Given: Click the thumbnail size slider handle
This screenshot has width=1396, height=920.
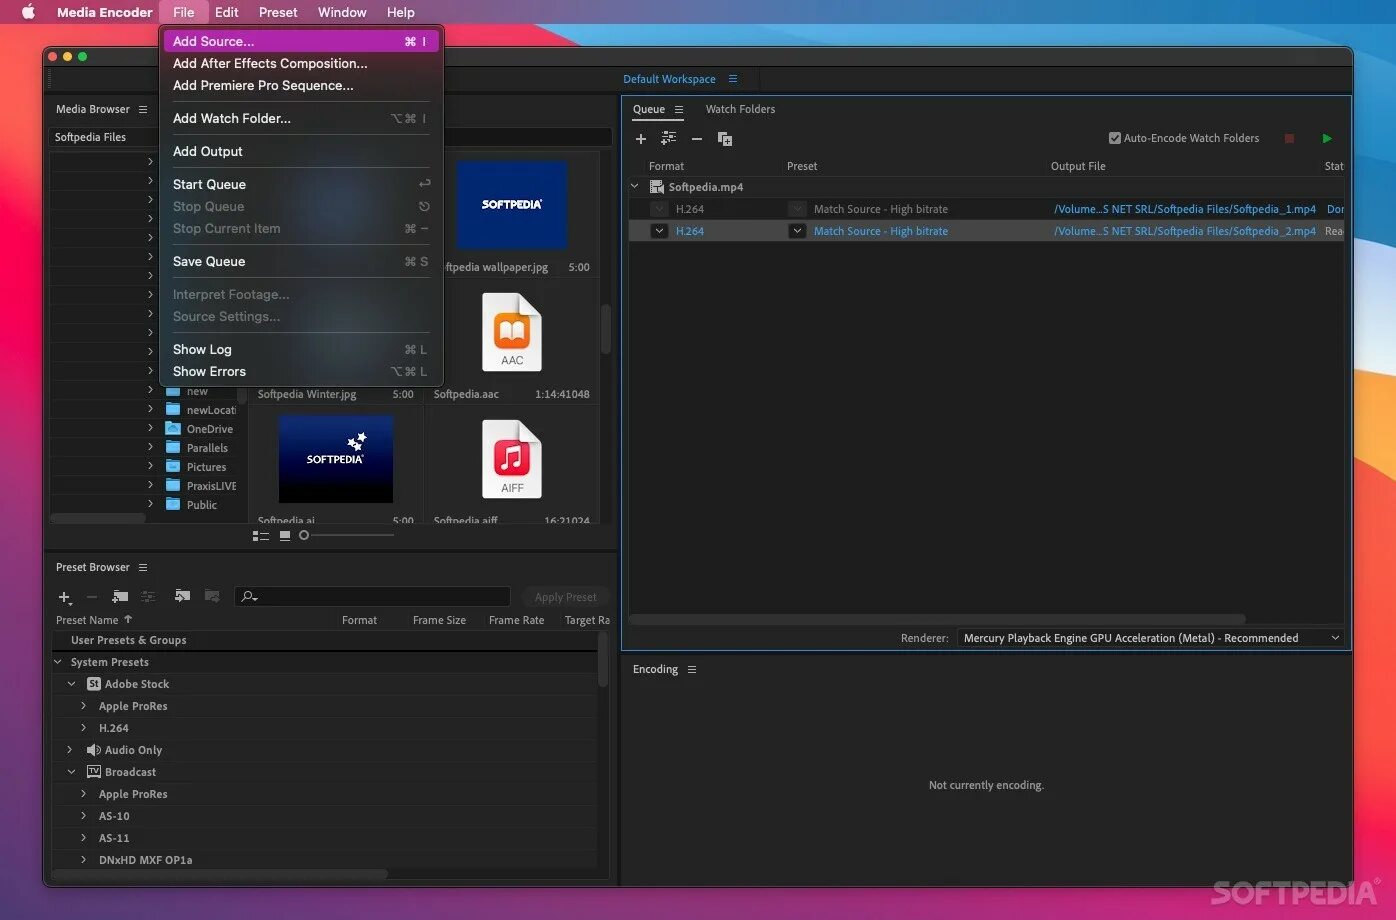Looking at the screenshot, I should coord(304,536).
